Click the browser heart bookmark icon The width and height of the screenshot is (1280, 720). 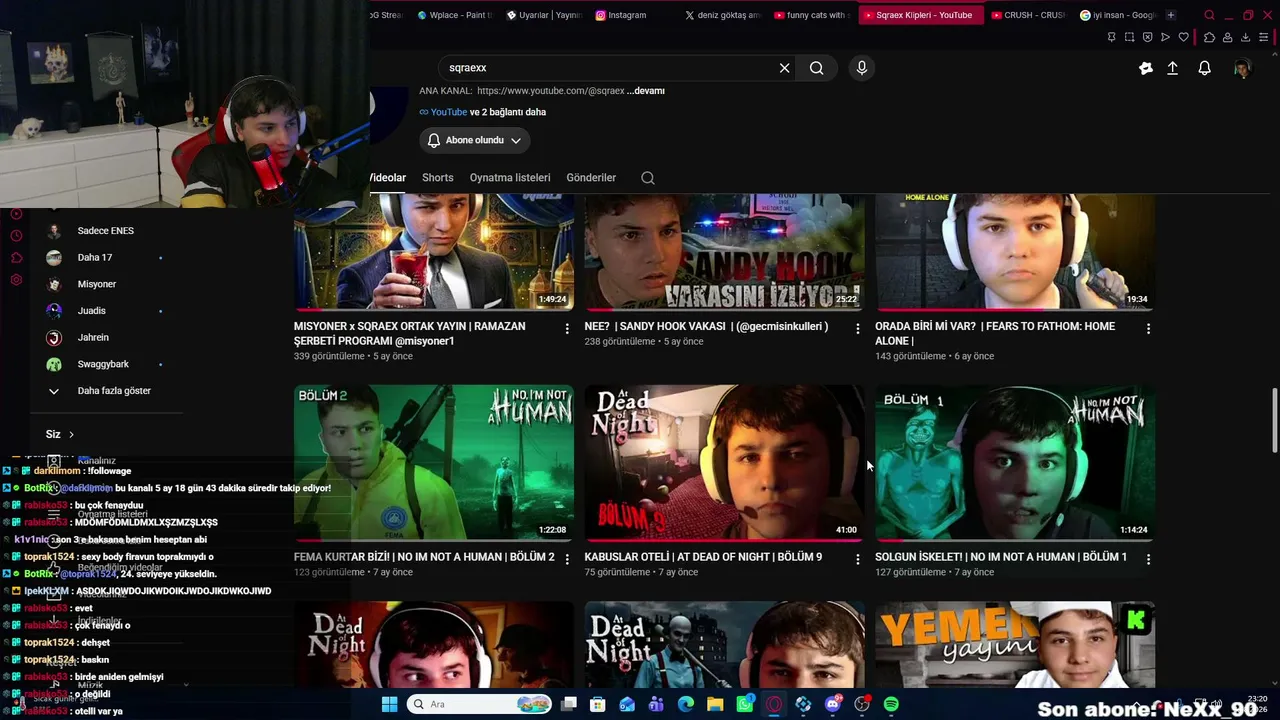click(x=1184, y=37)
